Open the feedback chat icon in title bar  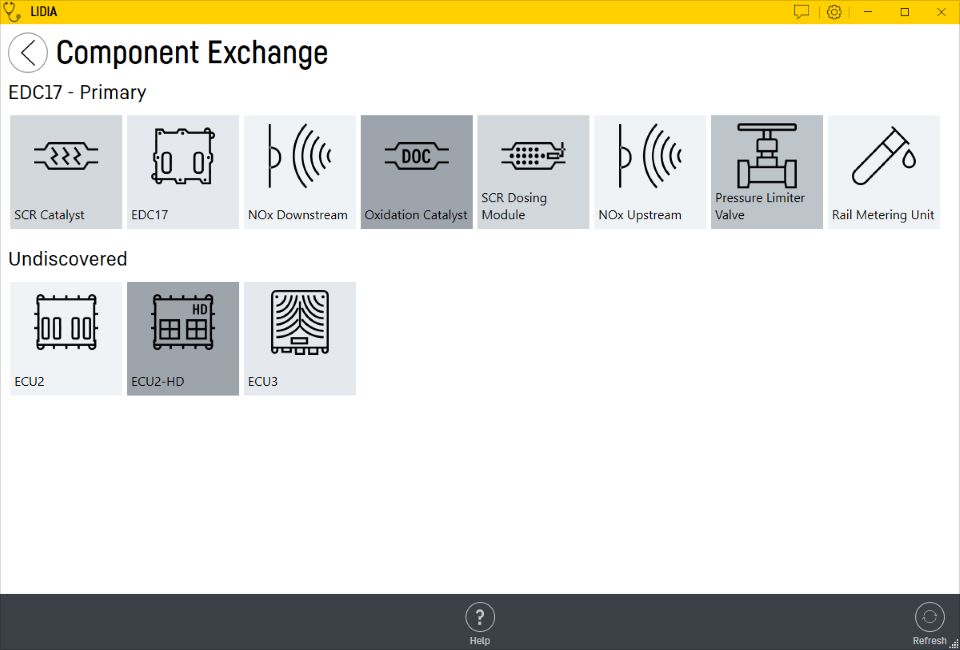(x=801, y=12)
